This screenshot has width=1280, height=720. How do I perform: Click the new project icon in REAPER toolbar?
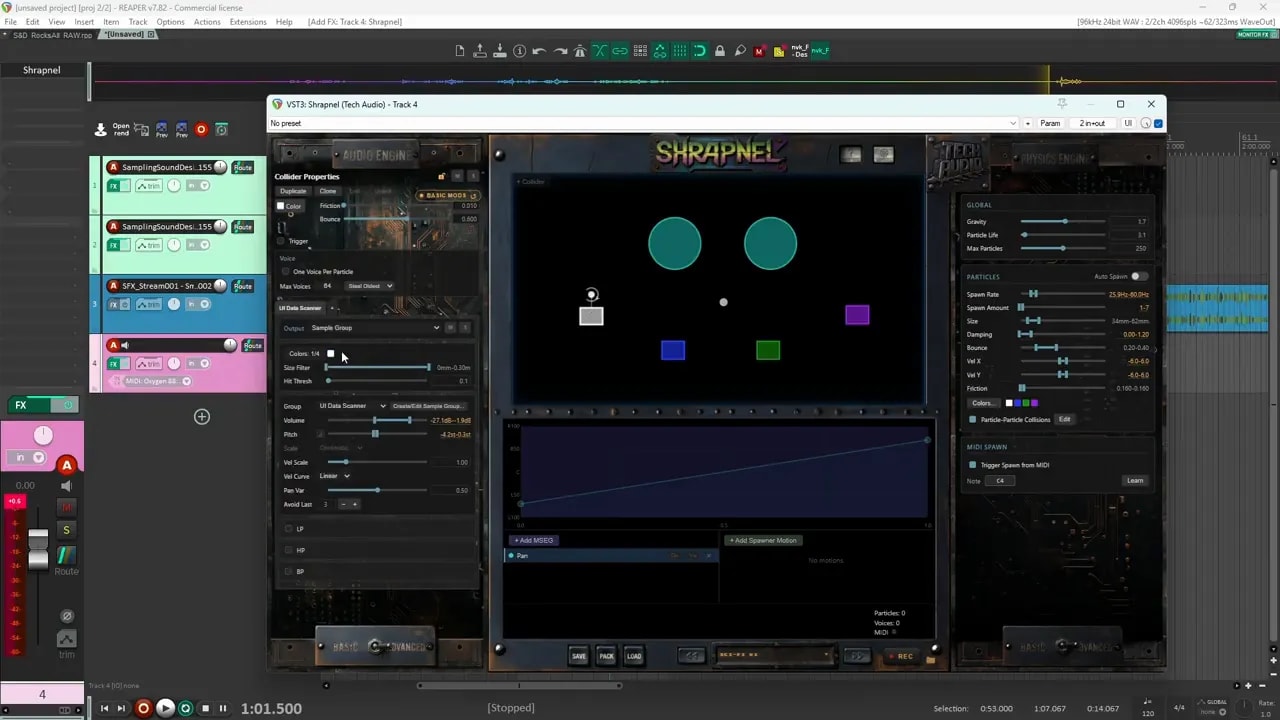[x=460, y=51]
